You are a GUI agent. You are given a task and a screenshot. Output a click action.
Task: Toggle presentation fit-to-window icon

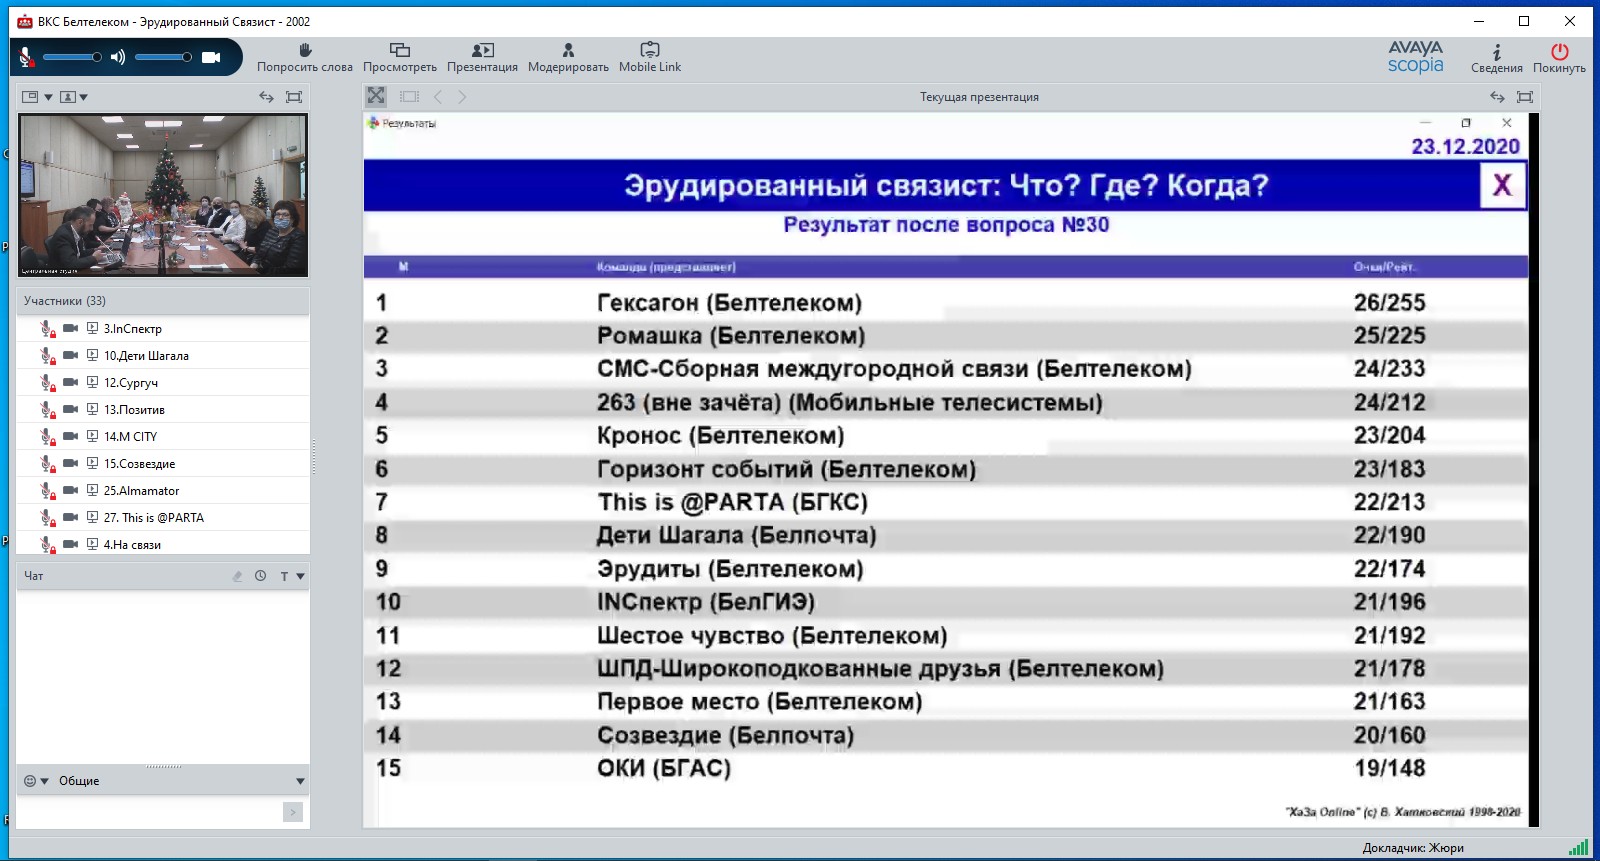(376, 96)
